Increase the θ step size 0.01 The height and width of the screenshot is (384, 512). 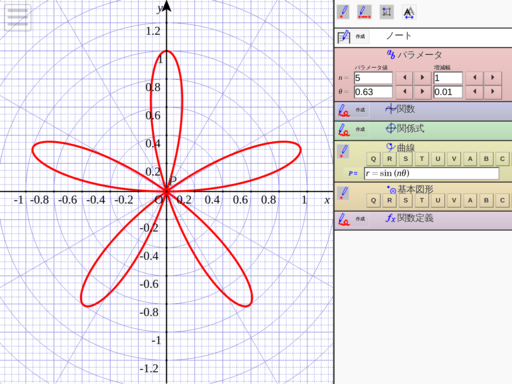pos(493,92)
